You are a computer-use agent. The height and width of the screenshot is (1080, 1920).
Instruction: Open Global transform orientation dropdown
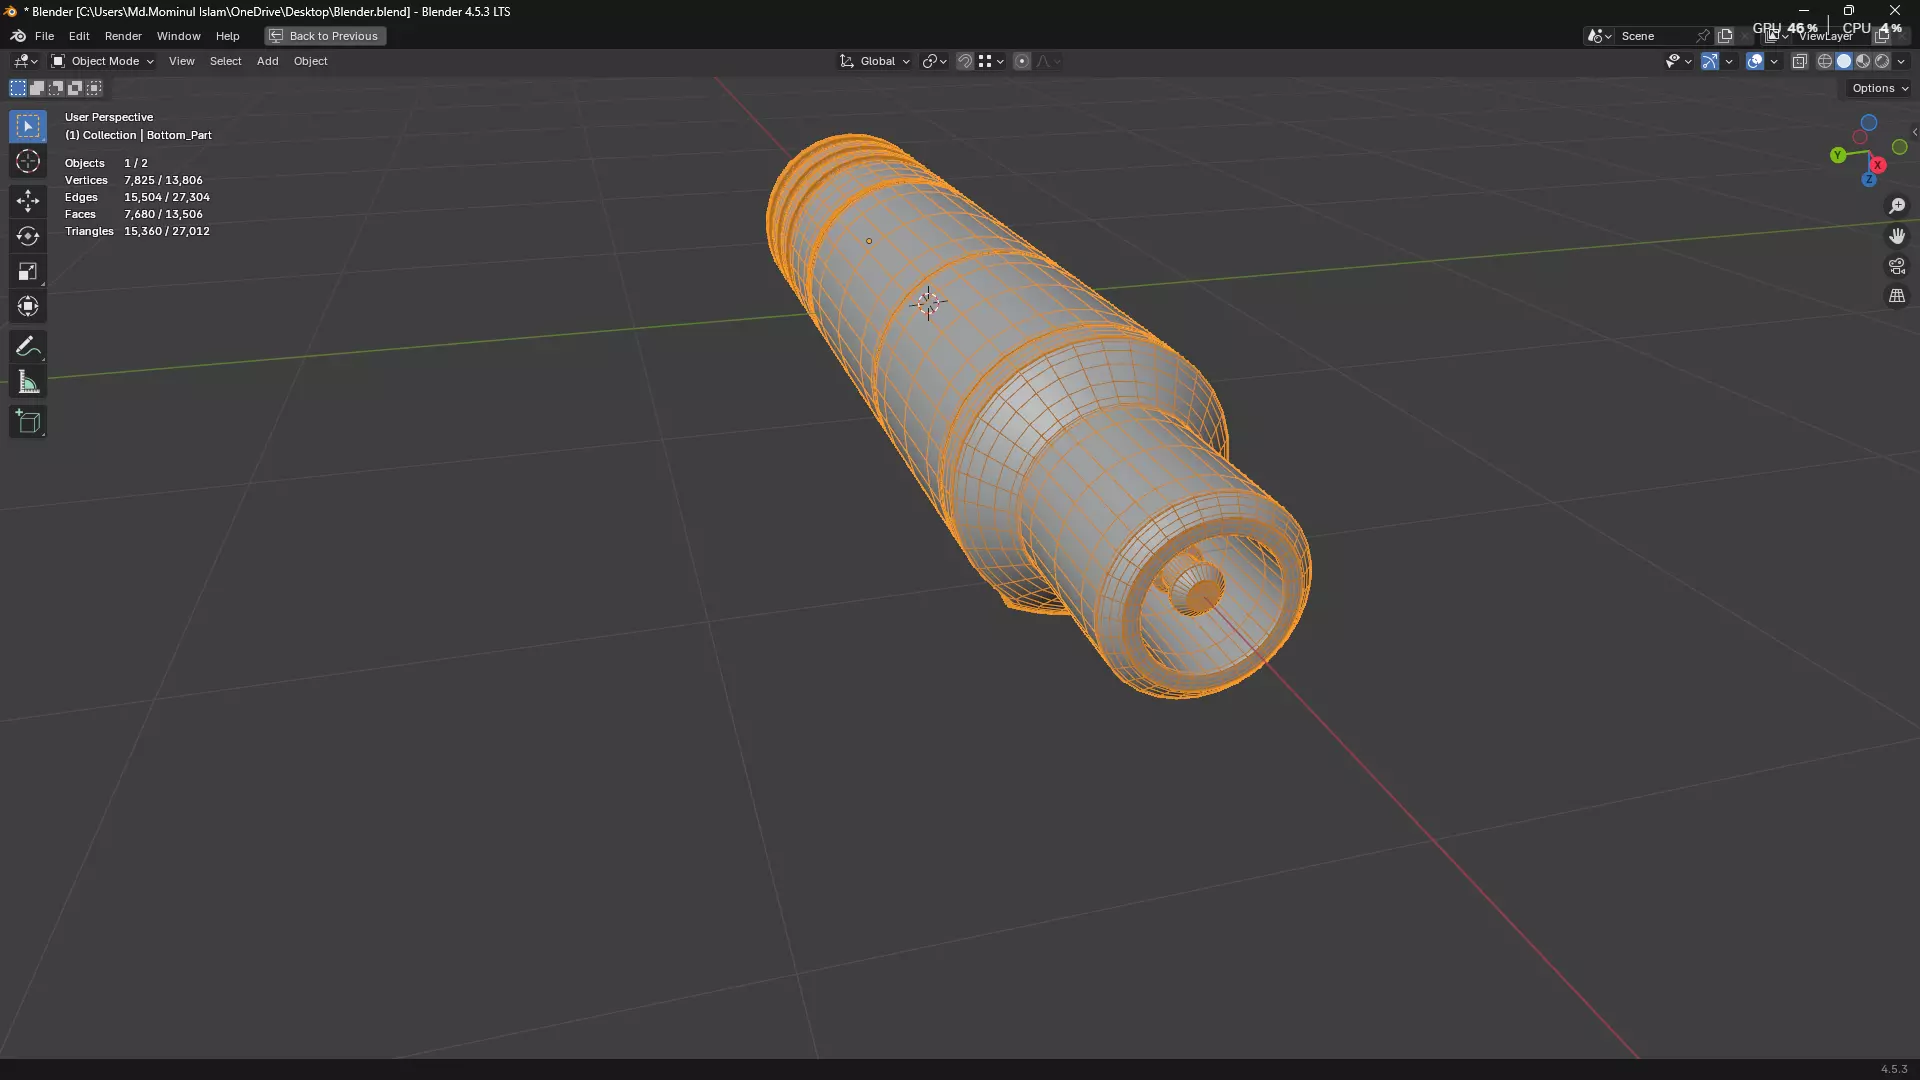click(876, 61)
